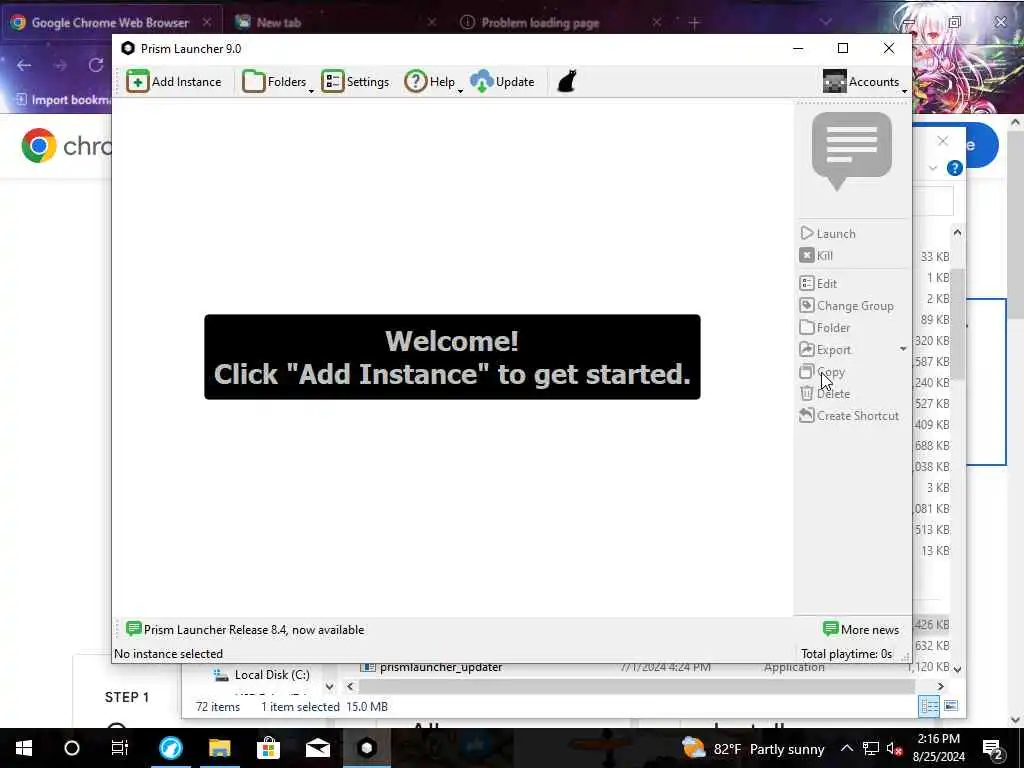This screenshot has width=1024, height=768.
Task: Open Mail app from the taskbar
Action: (318, 748)
